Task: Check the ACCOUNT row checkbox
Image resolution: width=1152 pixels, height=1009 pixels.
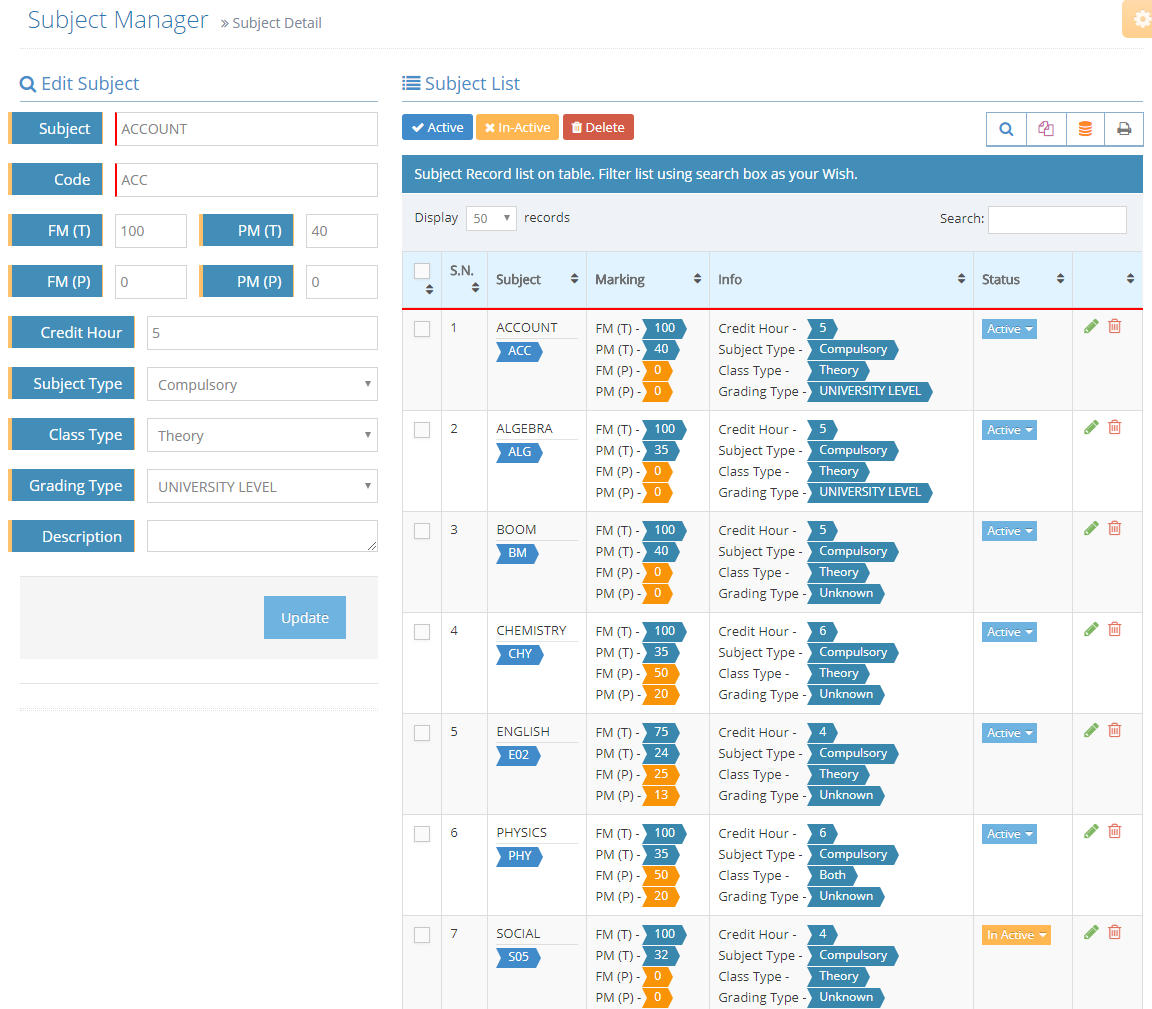Action: coord(422,329)
